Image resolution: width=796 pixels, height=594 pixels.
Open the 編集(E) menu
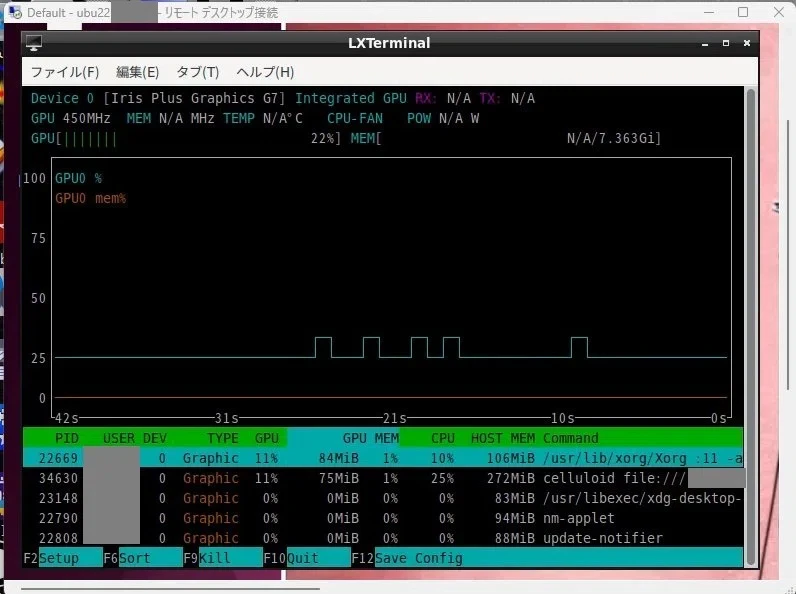tap(138, 72)
